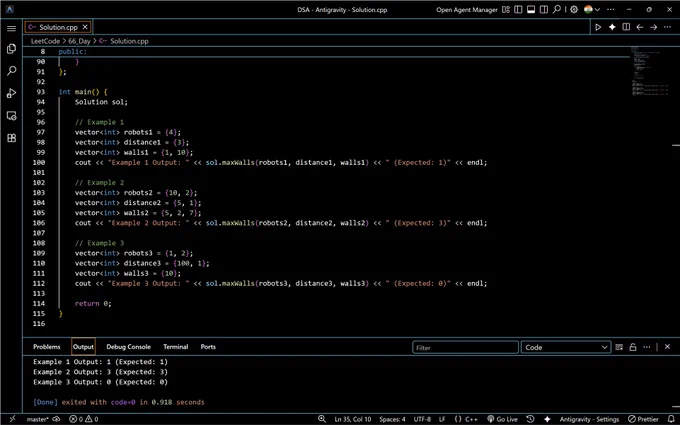Switch to the Debug Console tab

click(128, 347)
